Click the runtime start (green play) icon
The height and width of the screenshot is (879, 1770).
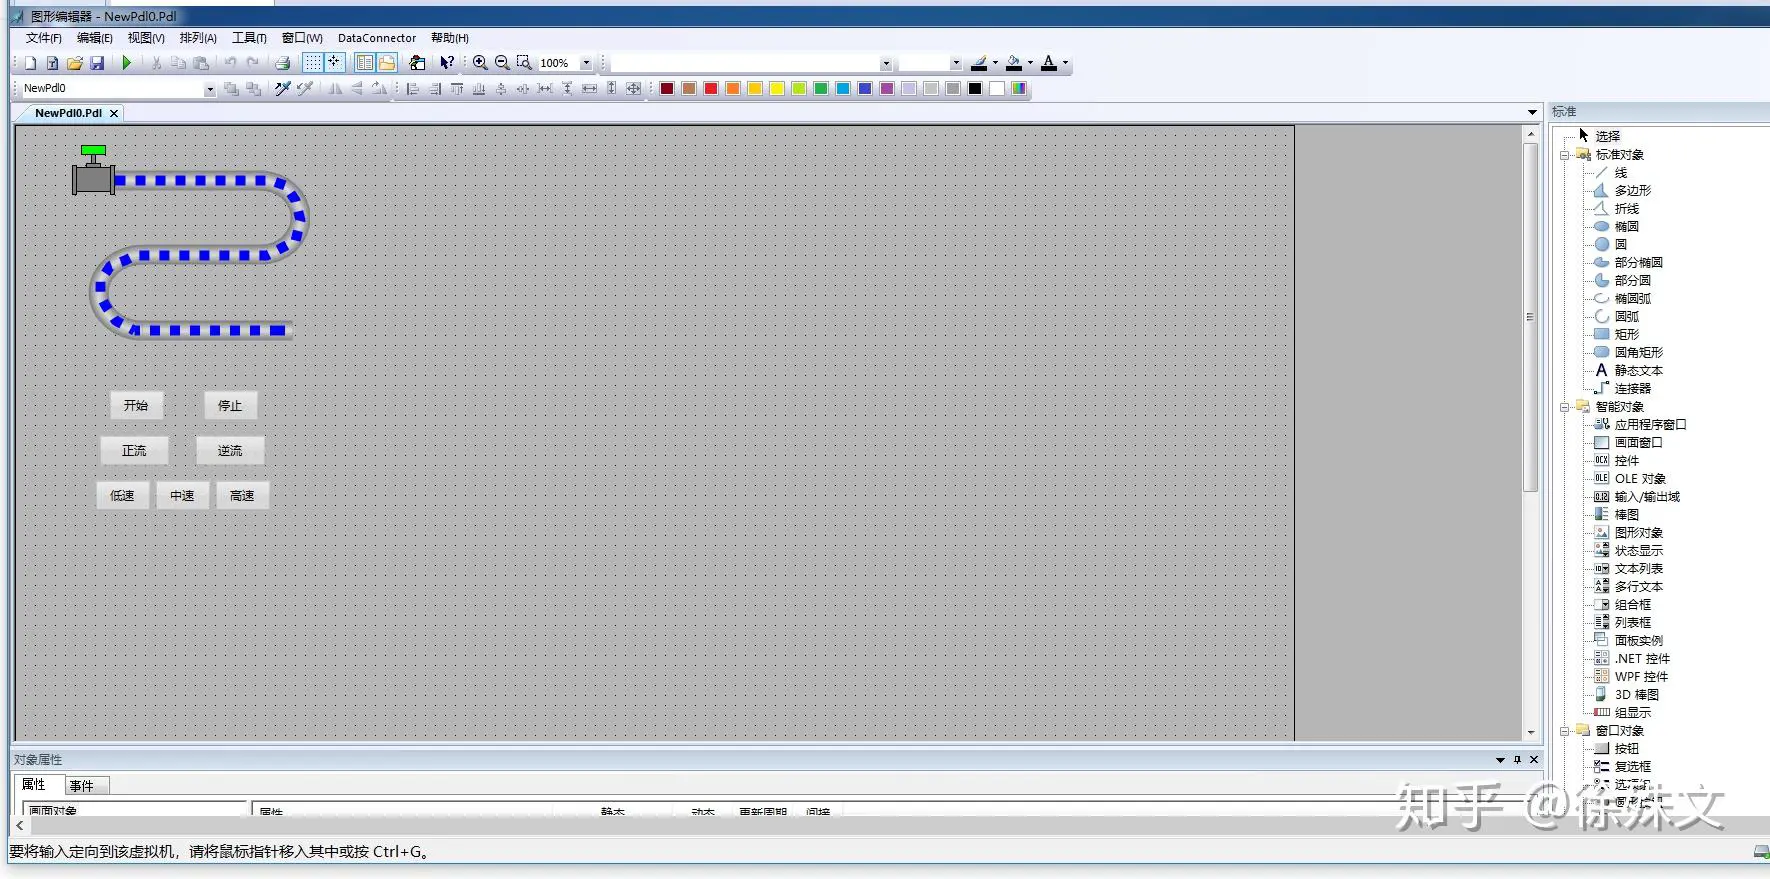coord(127,63)
